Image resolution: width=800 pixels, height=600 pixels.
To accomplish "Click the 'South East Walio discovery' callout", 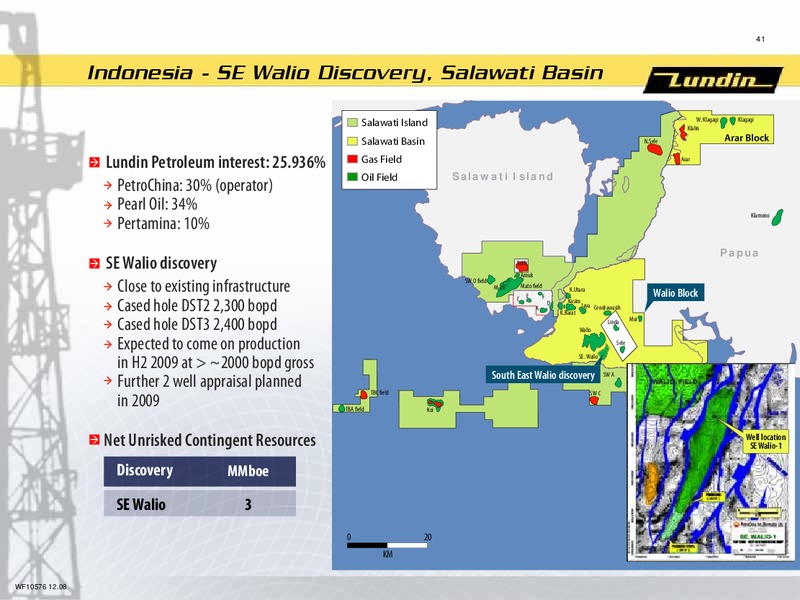I will click(543, 375).
